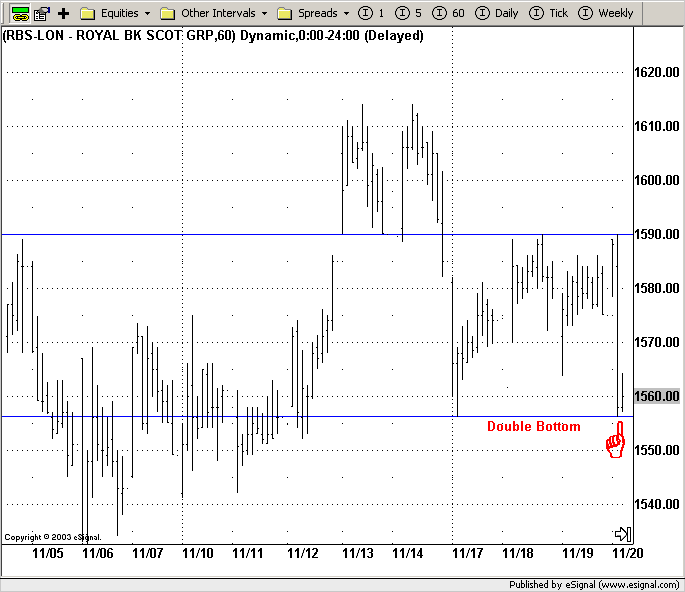This screenshot has height=592, width=685.
Task: Click the 11/18 date axis label
Action: 518,554
